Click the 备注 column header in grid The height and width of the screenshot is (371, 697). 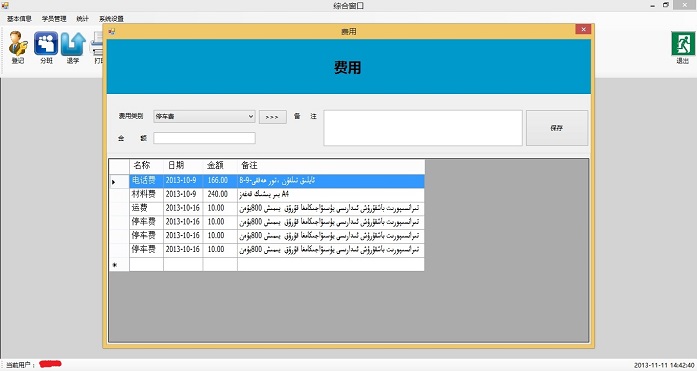331,166
